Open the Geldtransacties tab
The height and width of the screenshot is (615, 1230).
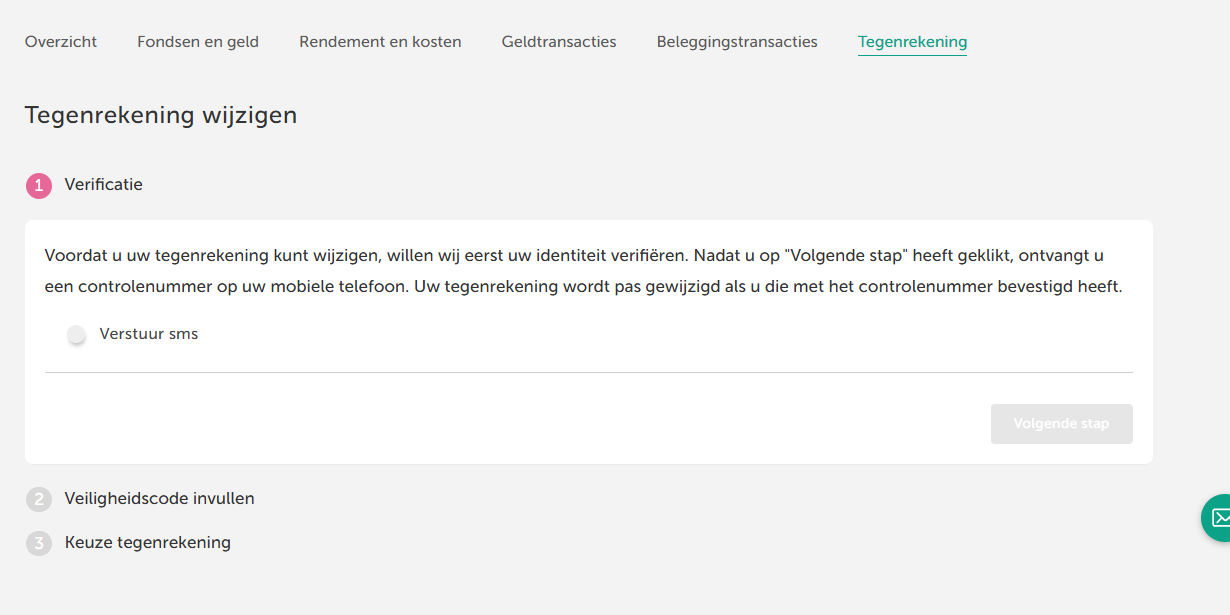559,42
